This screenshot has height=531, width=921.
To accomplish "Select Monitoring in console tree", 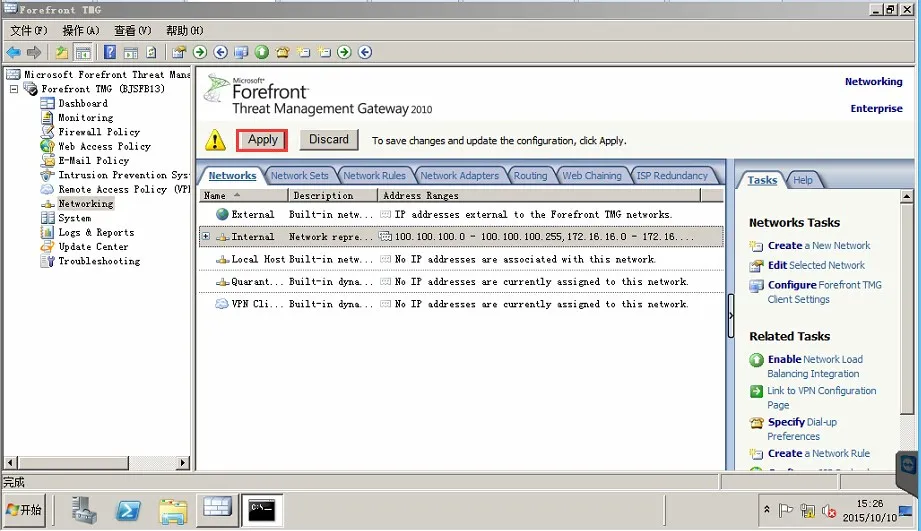I will pyautogui.click(x=86, y=117).
